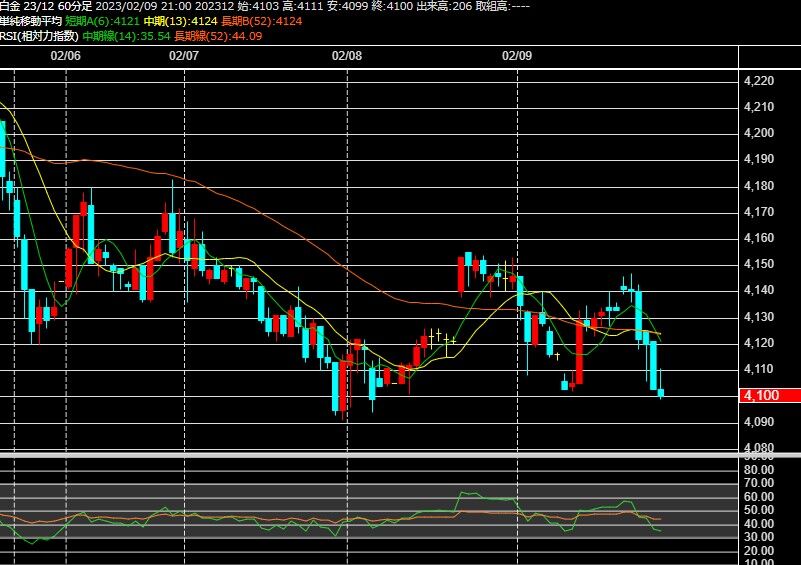Click the 02/07 date label

(184, 55)
